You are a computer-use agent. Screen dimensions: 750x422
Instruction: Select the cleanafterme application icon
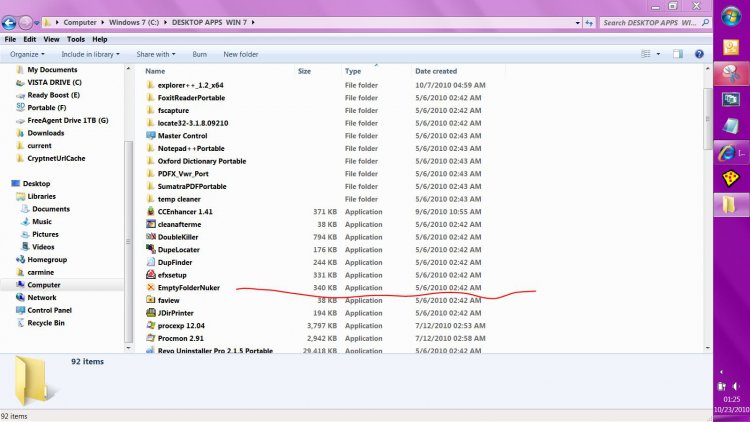tap(151, 224)
